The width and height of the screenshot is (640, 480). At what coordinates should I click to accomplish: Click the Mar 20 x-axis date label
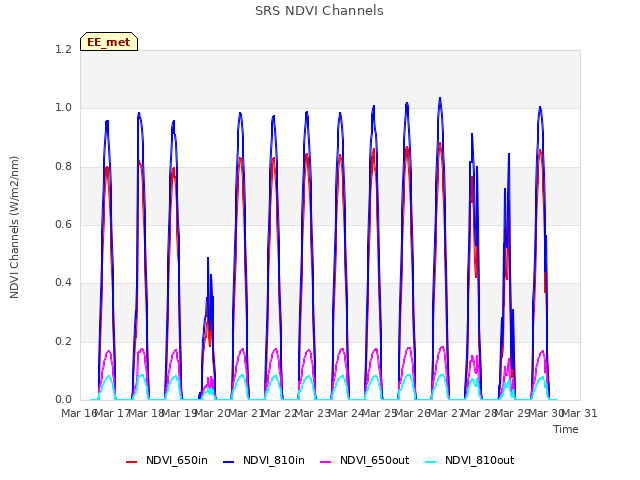(x=212, y=413)
